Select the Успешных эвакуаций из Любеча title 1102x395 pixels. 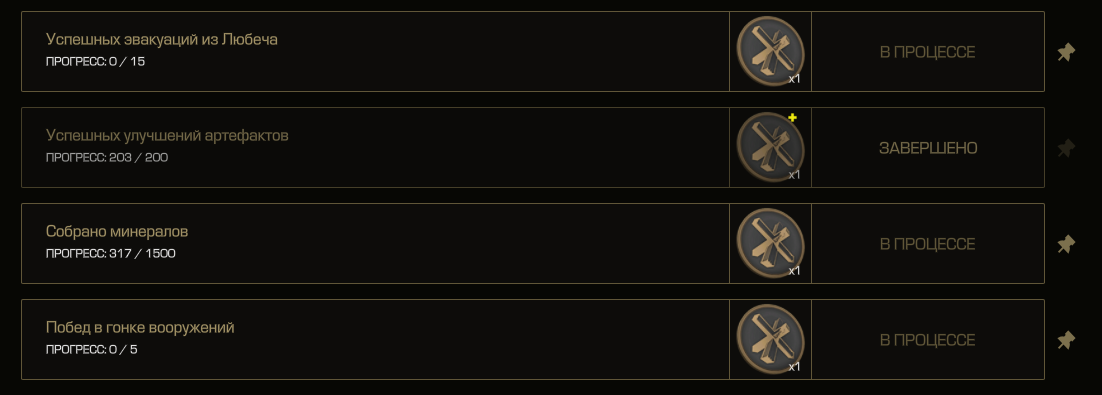click(x=162, y=39)
